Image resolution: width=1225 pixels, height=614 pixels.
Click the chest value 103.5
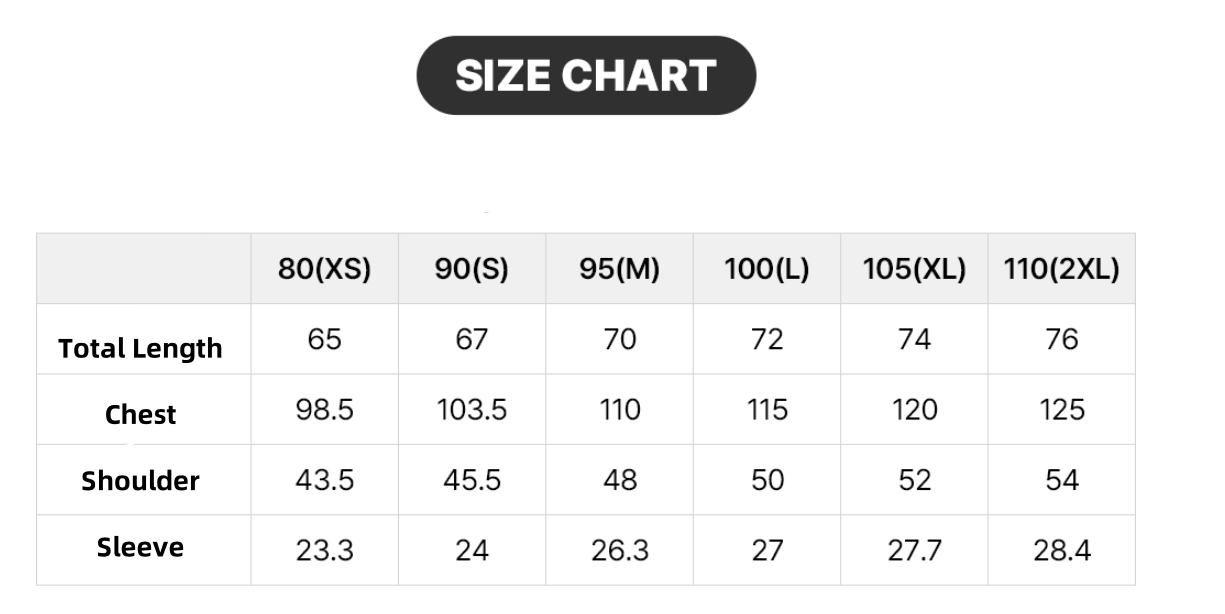pos(472,410)
